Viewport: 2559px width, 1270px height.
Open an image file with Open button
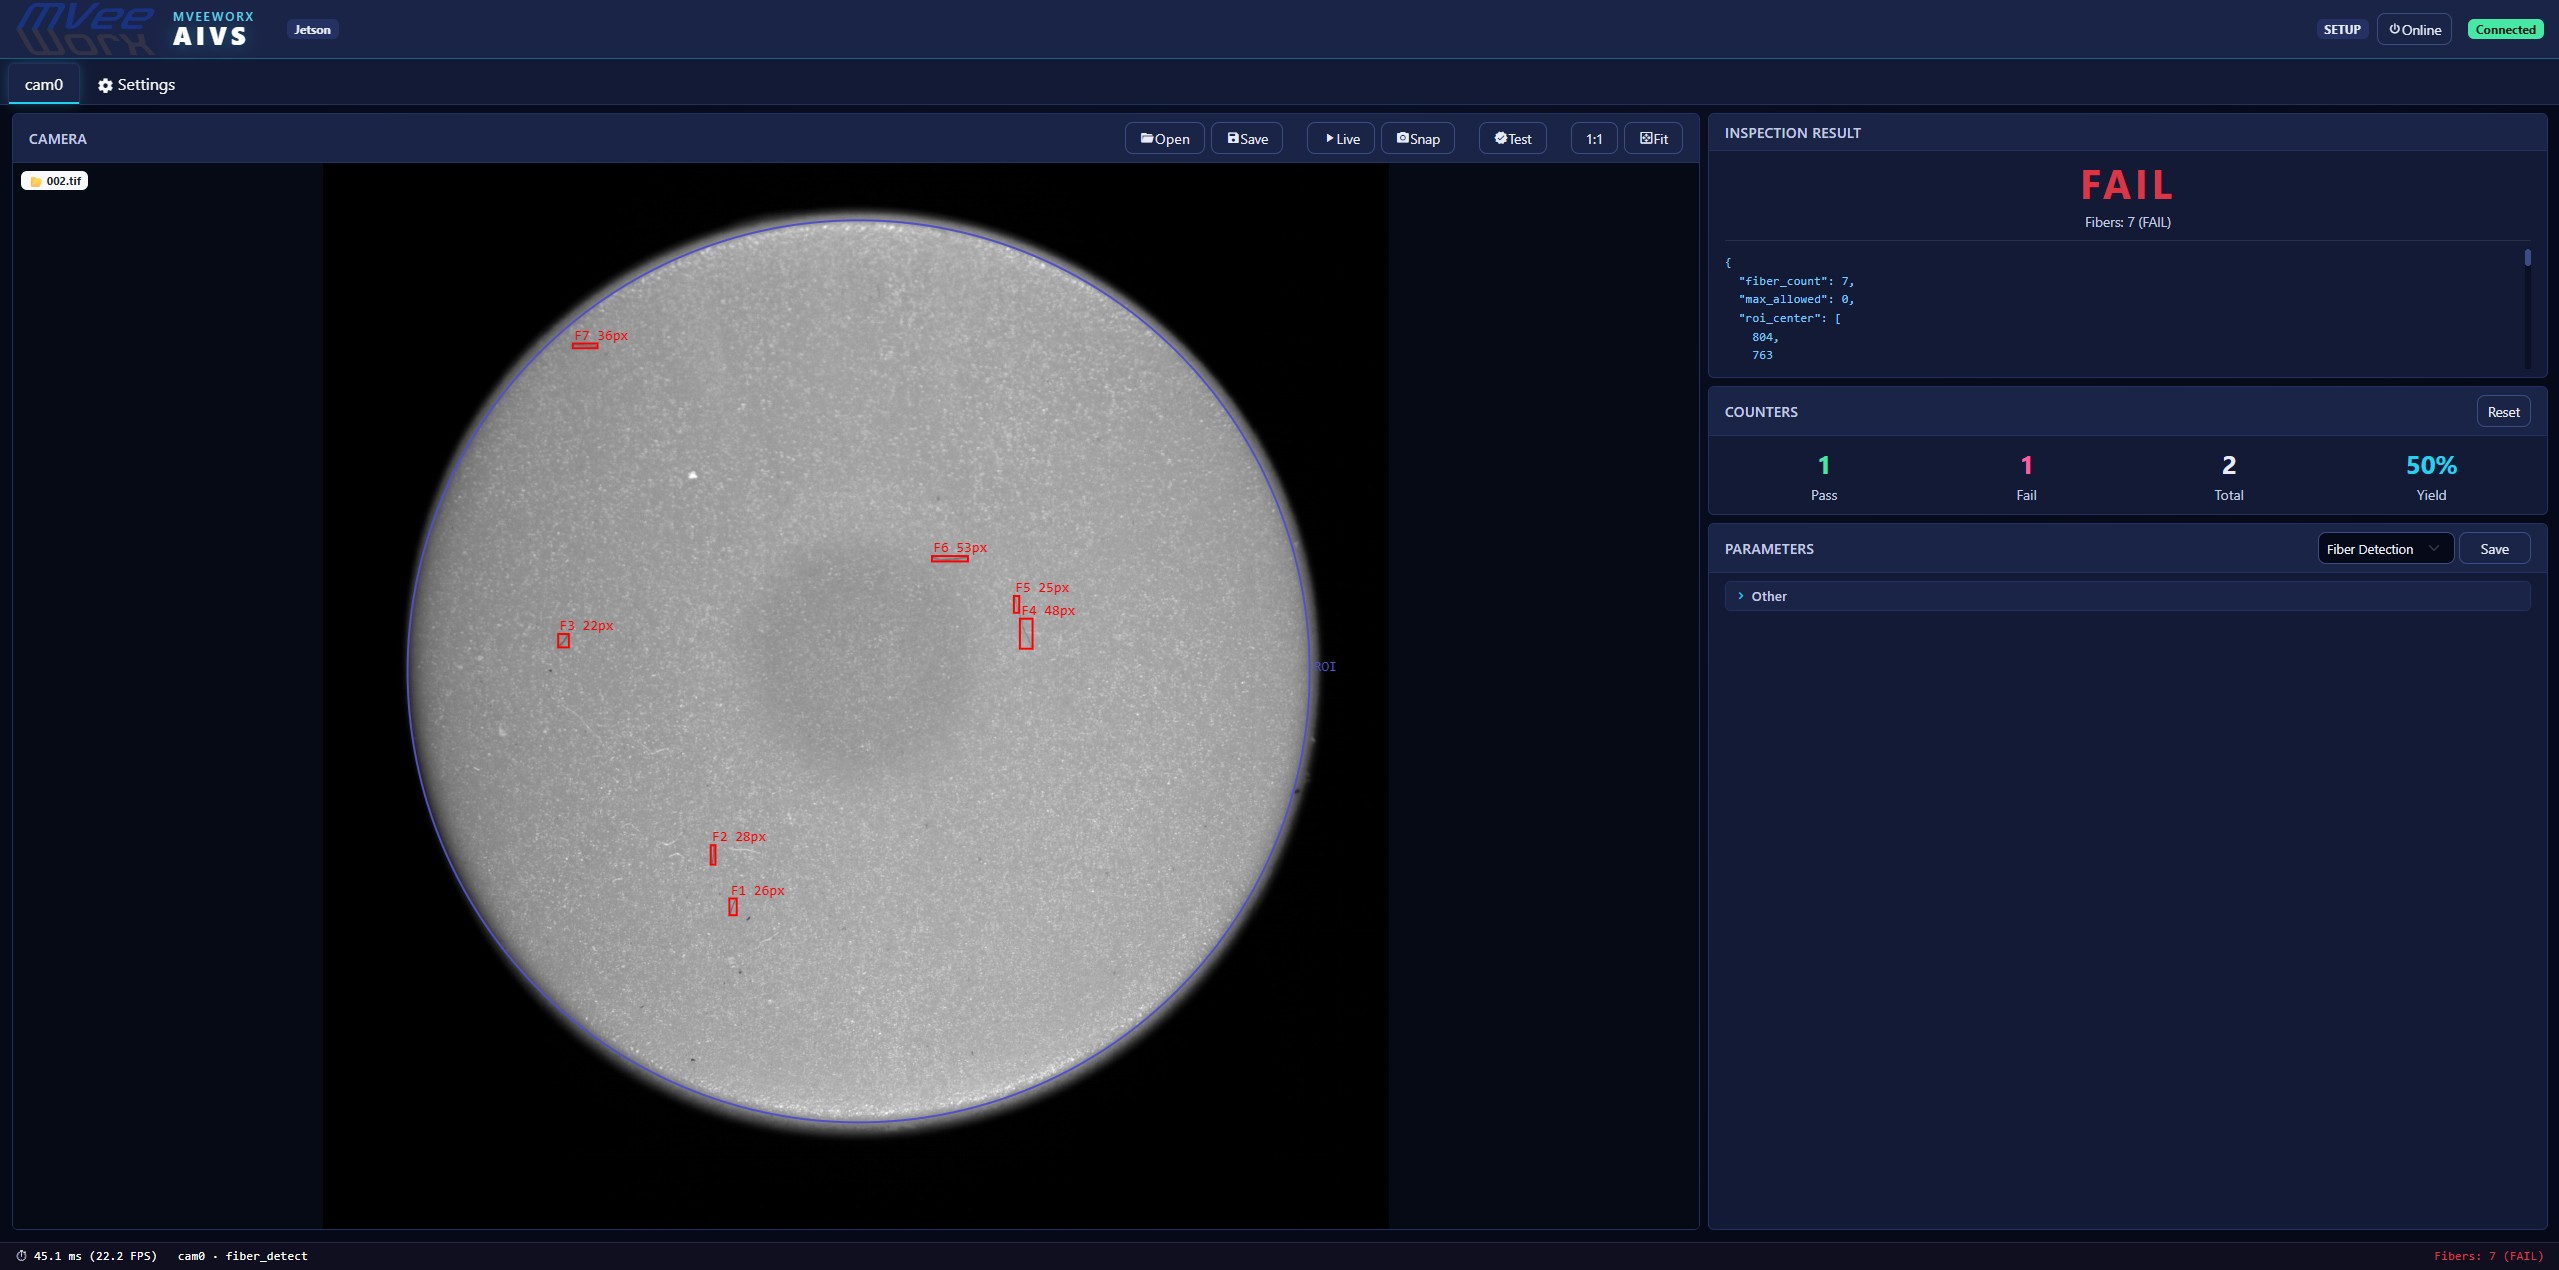coord(1164,138)
